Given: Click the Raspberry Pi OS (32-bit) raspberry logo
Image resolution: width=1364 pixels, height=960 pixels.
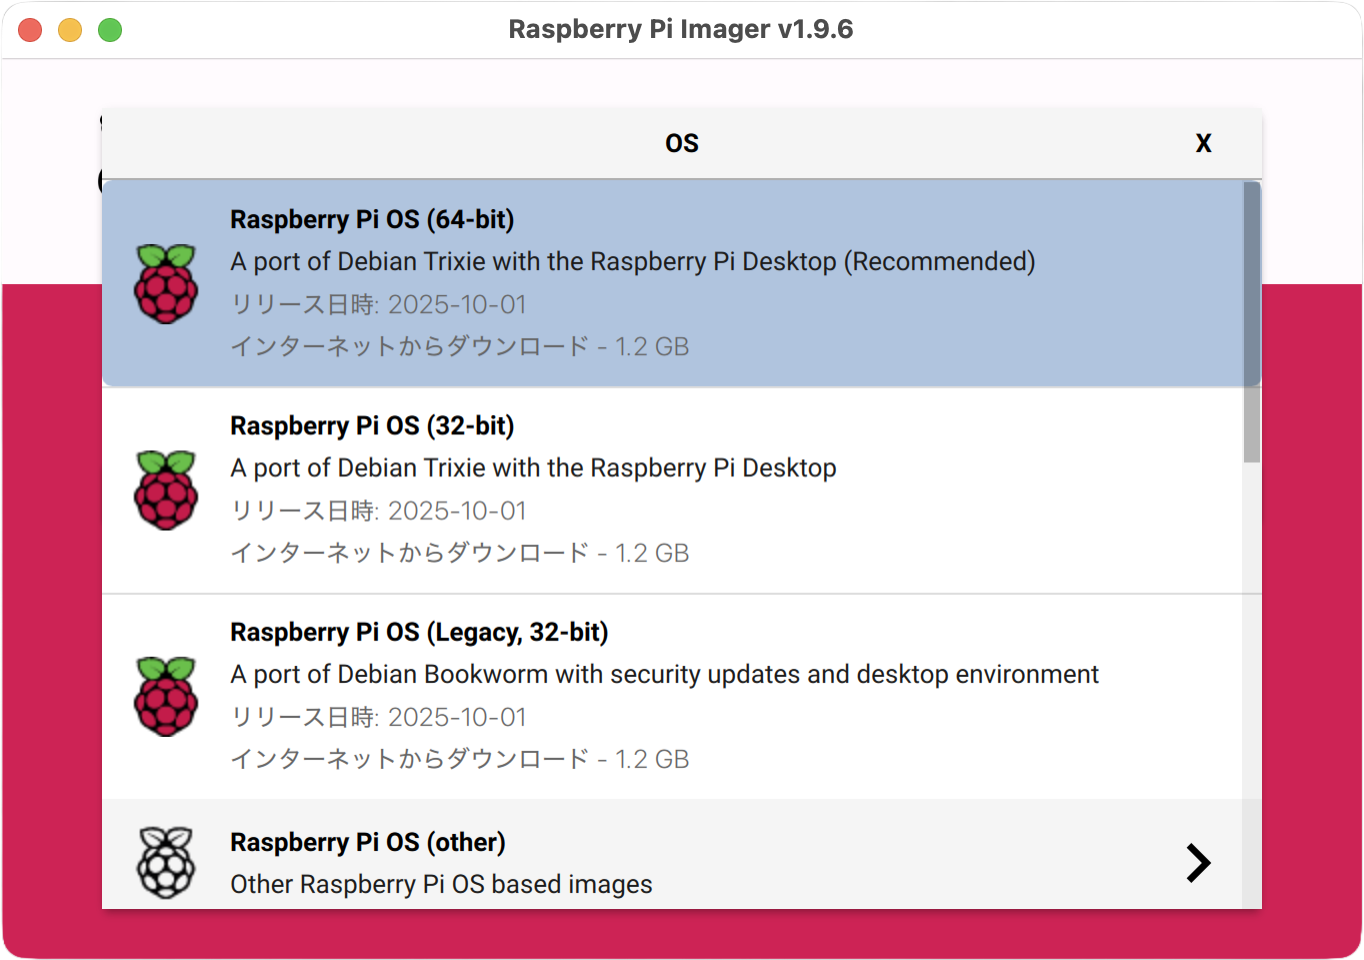Looking at the screenshot, I should tap(166, 490).
